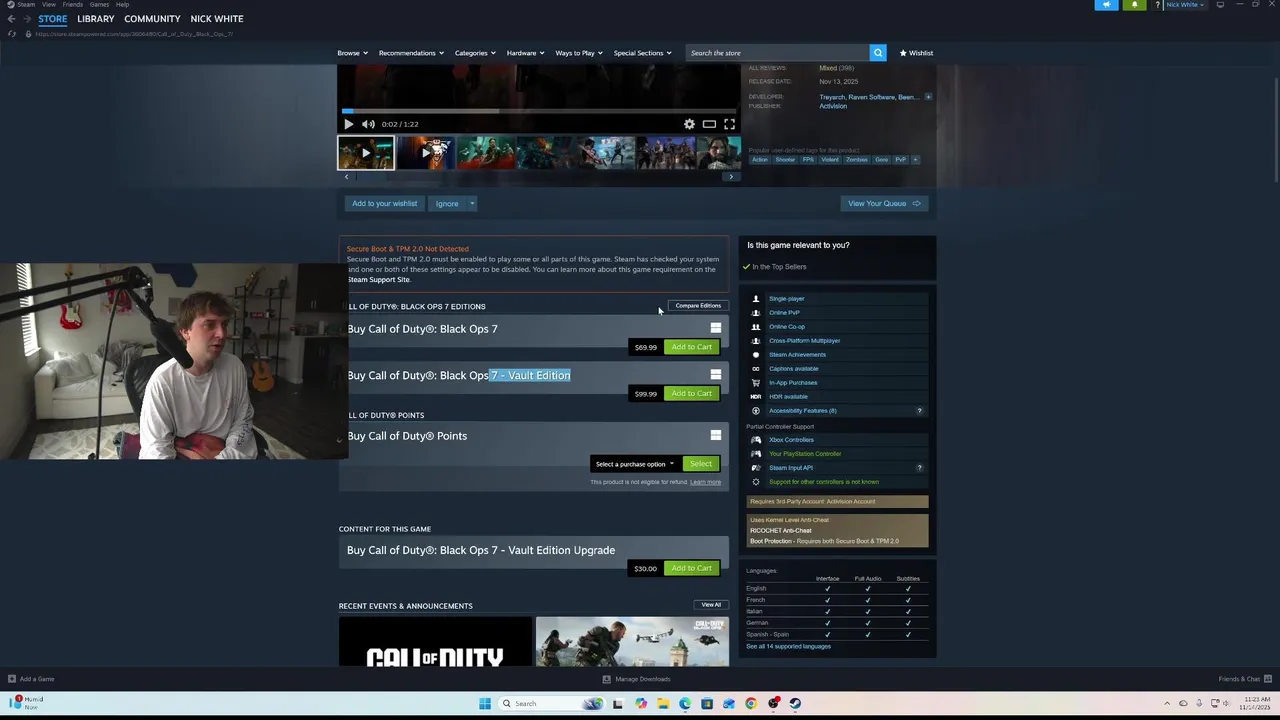Screen dimensions: 1280x720
Task: Open the Hardware dropdown
Action: click(x=525, y=53)
